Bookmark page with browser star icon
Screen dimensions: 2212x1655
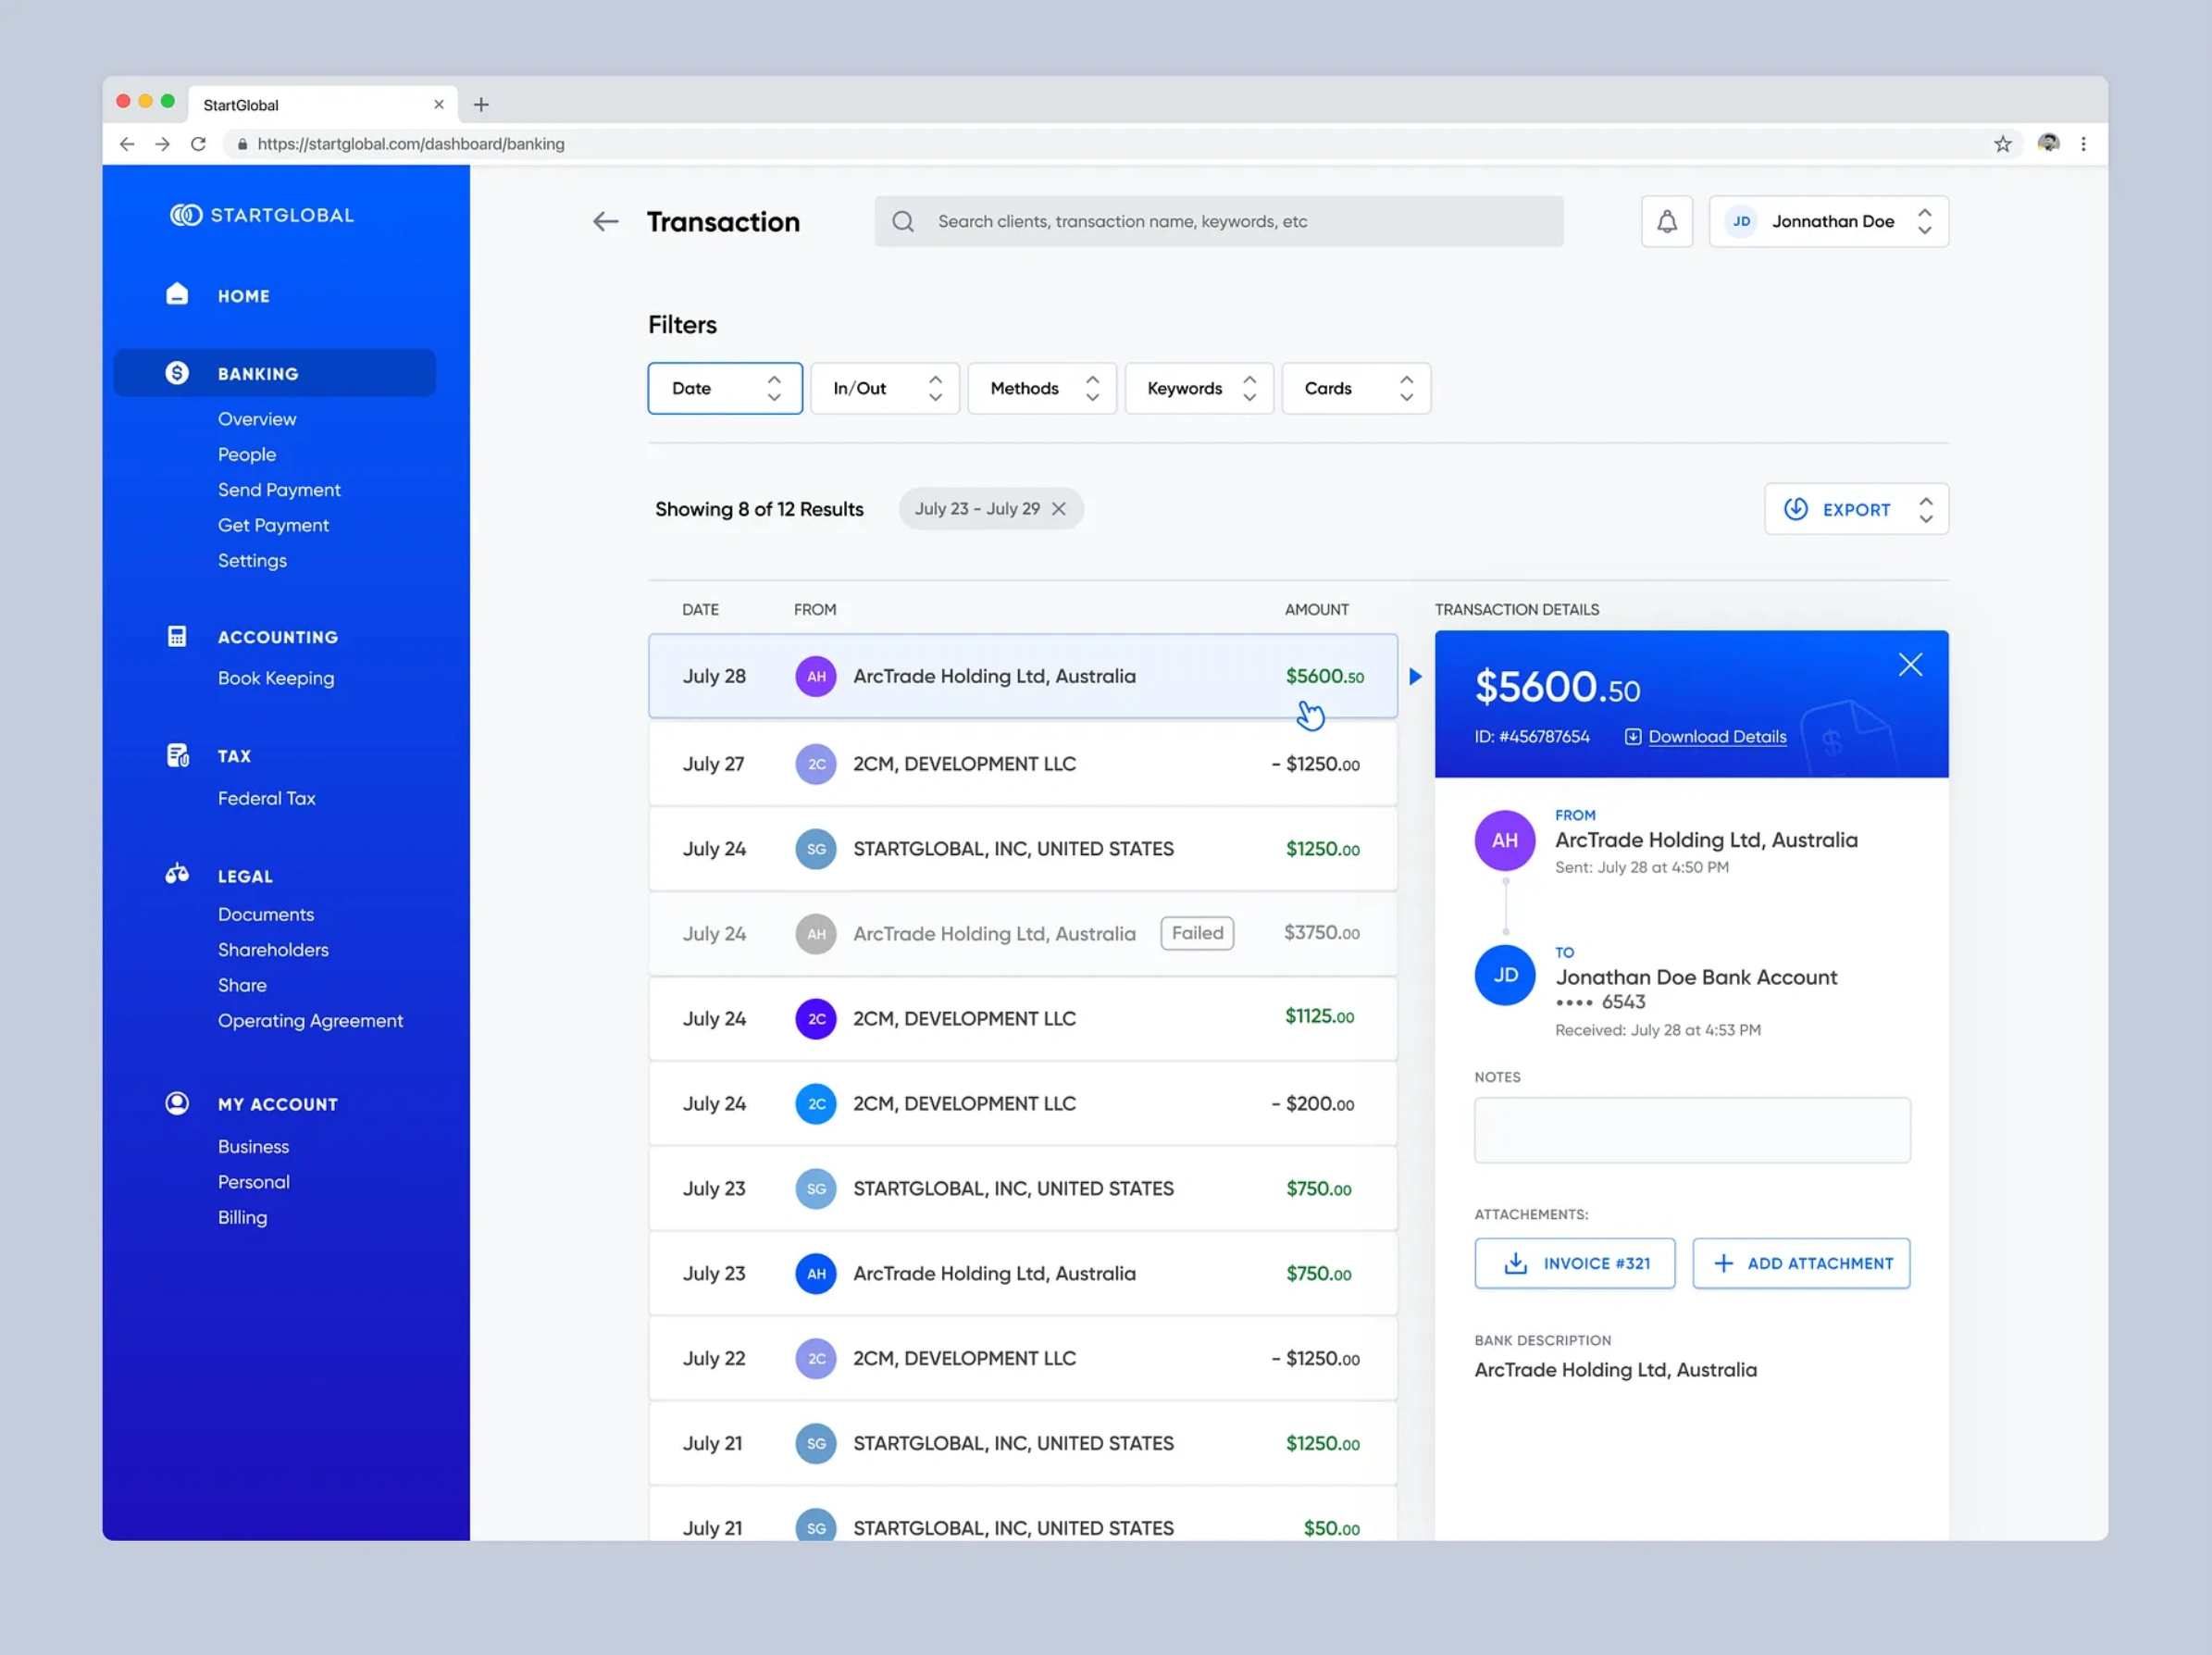point(2003,144)
